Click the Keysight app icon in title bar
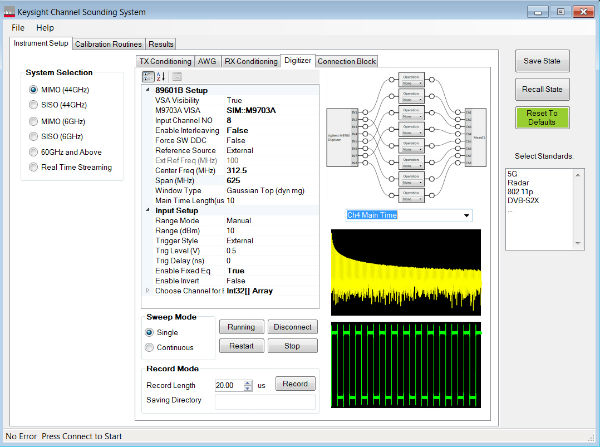Viewport: 600px width, 447px height. 10,11
